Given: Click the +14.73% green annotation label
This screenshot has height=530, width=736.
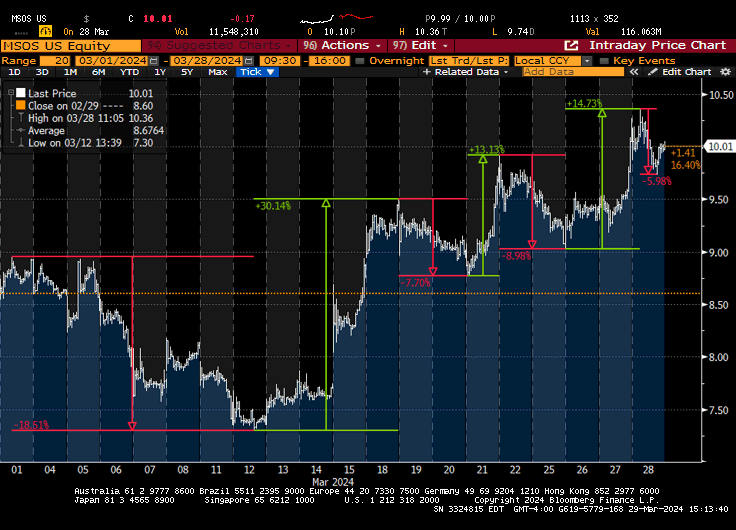Looking at the screenshot, I should [584, 104].
